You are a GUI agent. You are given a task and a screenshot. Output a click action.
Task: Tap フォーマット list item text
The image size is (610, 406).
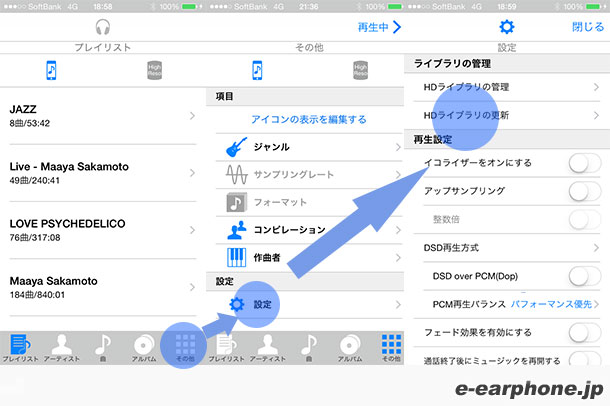280,202
